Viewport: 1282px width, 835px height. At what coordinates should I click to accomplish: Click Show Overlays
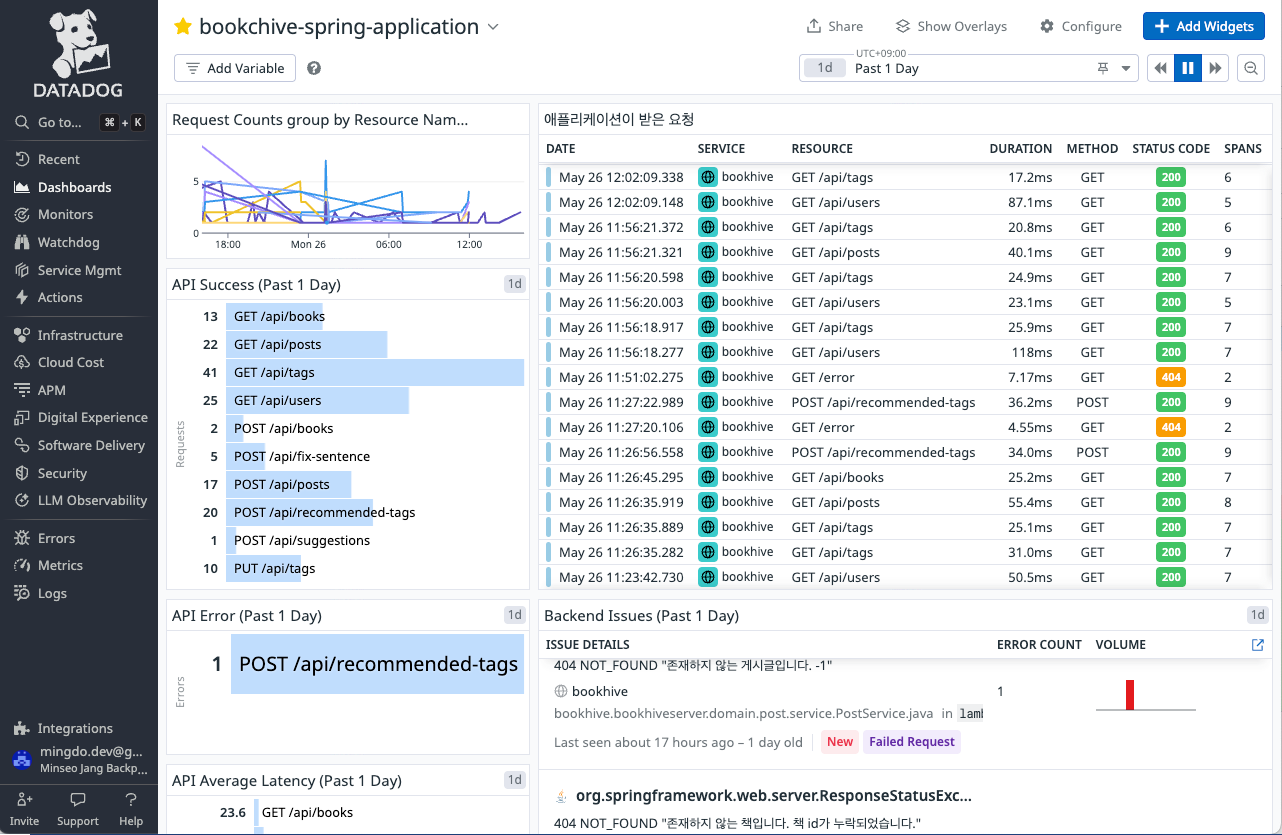pos(951,26)
